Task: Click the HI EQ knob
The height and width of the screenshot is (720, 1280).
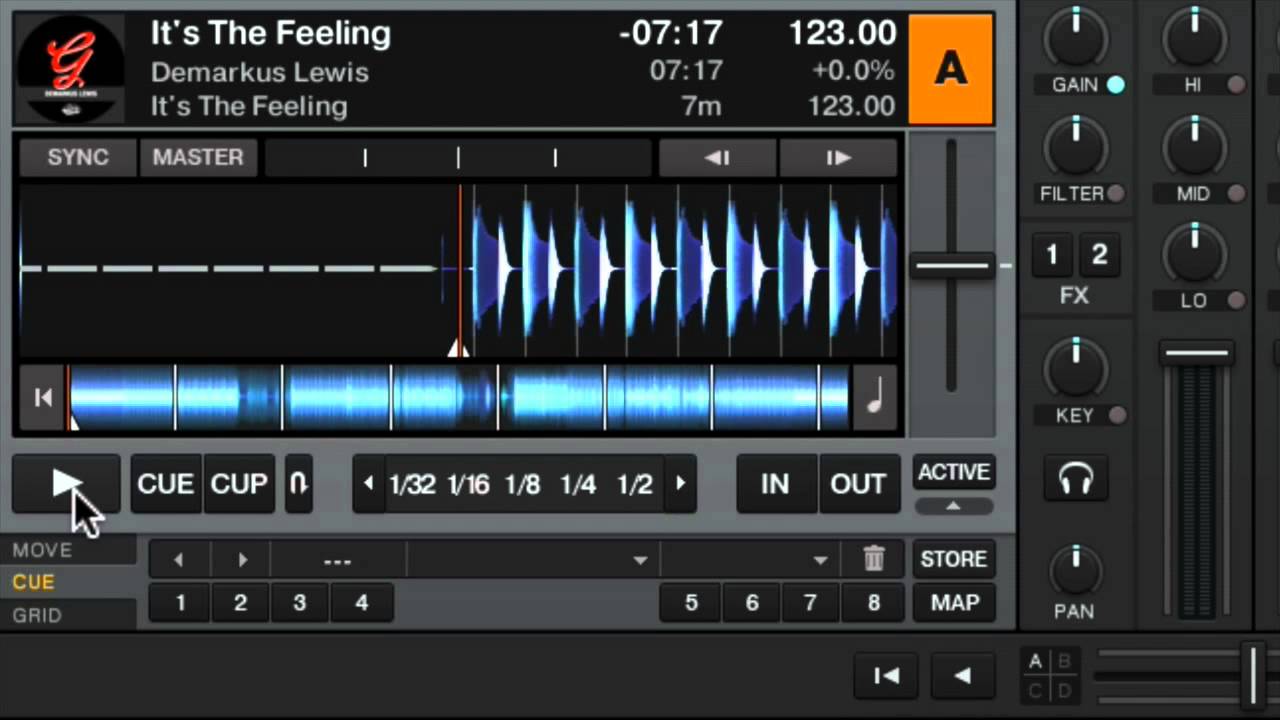Action: pos(1193,38)
